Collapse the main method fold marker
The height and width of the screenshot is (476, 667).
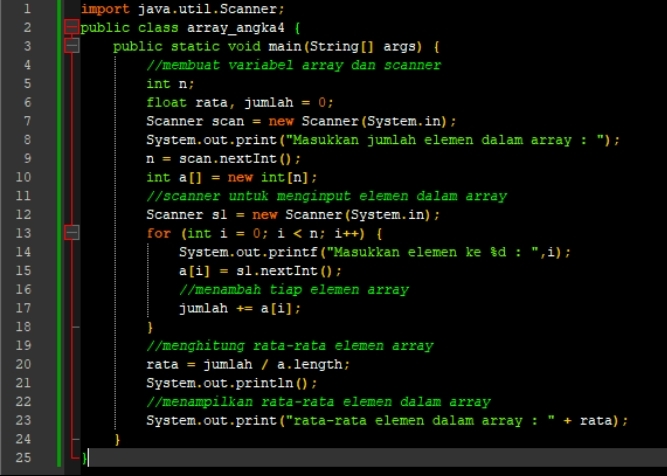click(71, 46)
